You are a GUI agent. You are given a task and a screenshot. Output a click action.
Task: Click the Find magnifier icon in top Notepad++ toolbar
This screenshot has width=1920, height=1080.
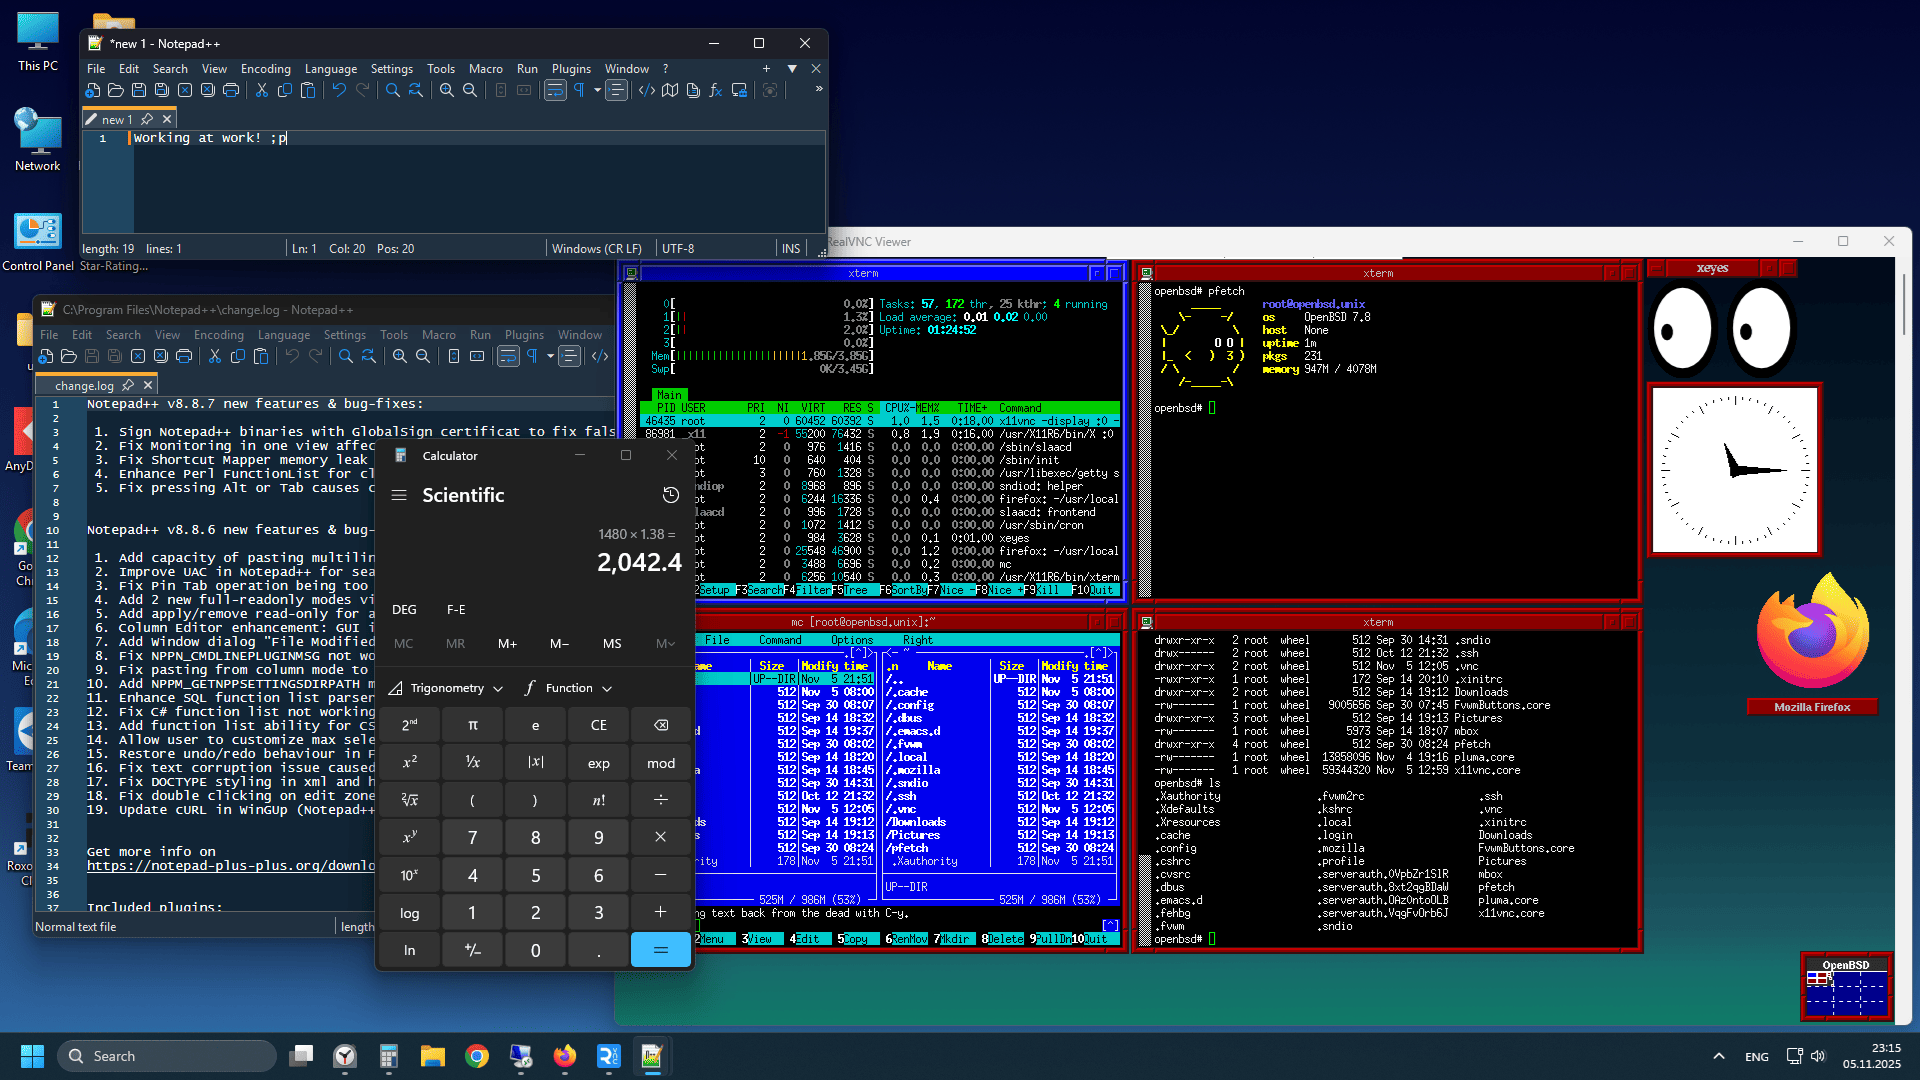(x=393, y=91)
